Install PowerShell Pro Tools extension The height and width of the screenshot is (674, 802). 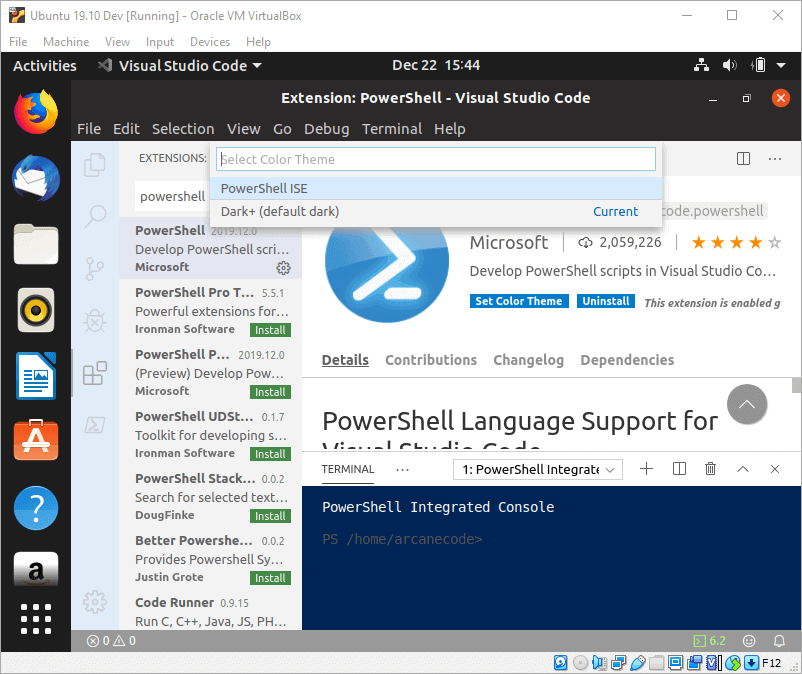[271, 330]
